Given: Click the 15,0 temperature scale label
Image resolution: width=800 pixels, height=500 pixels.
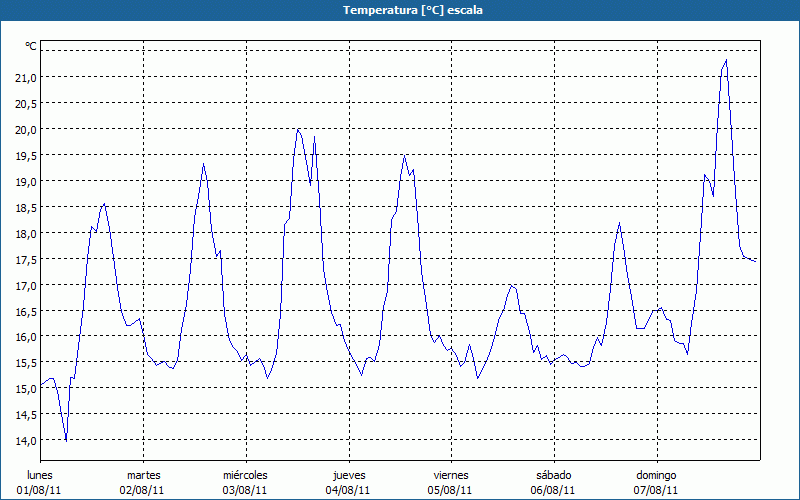Looking at the screenshot, I should pyautogui.click(x=25, y=389).
